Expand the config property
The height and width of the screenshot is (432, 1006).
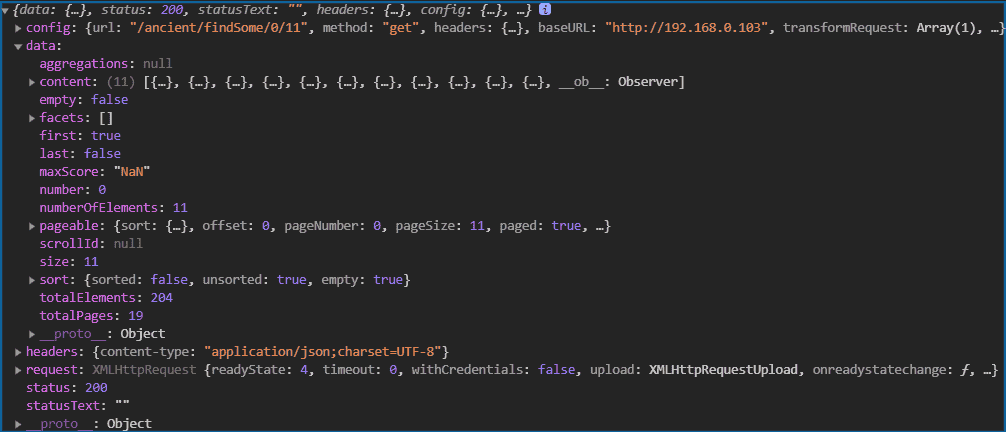18,28
